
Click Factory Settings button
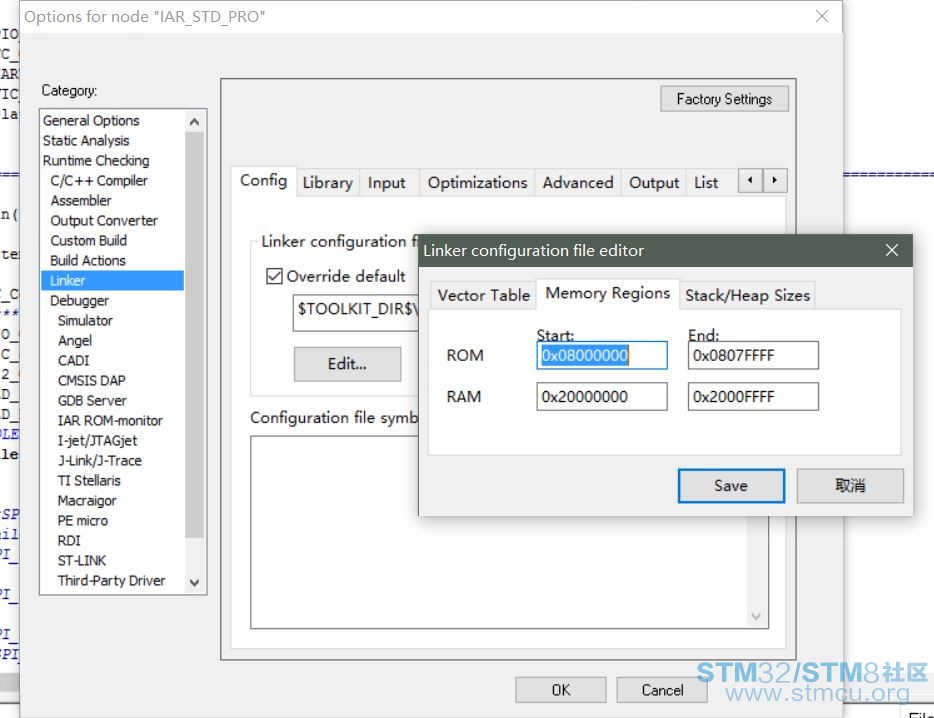pyautogui.click(x=724, y=99)
